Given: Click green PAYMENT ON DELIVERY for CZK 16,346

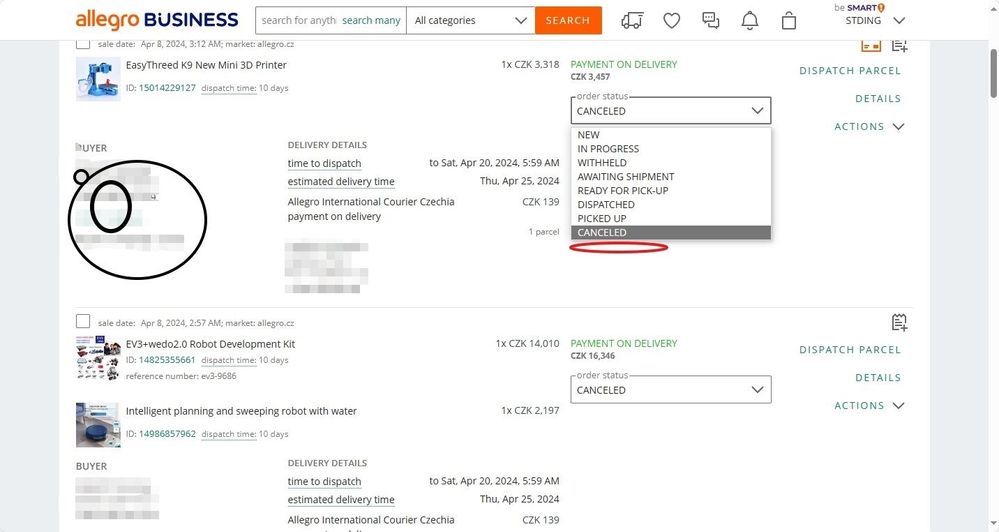Looking at the screenshot, I should point(624,343).
